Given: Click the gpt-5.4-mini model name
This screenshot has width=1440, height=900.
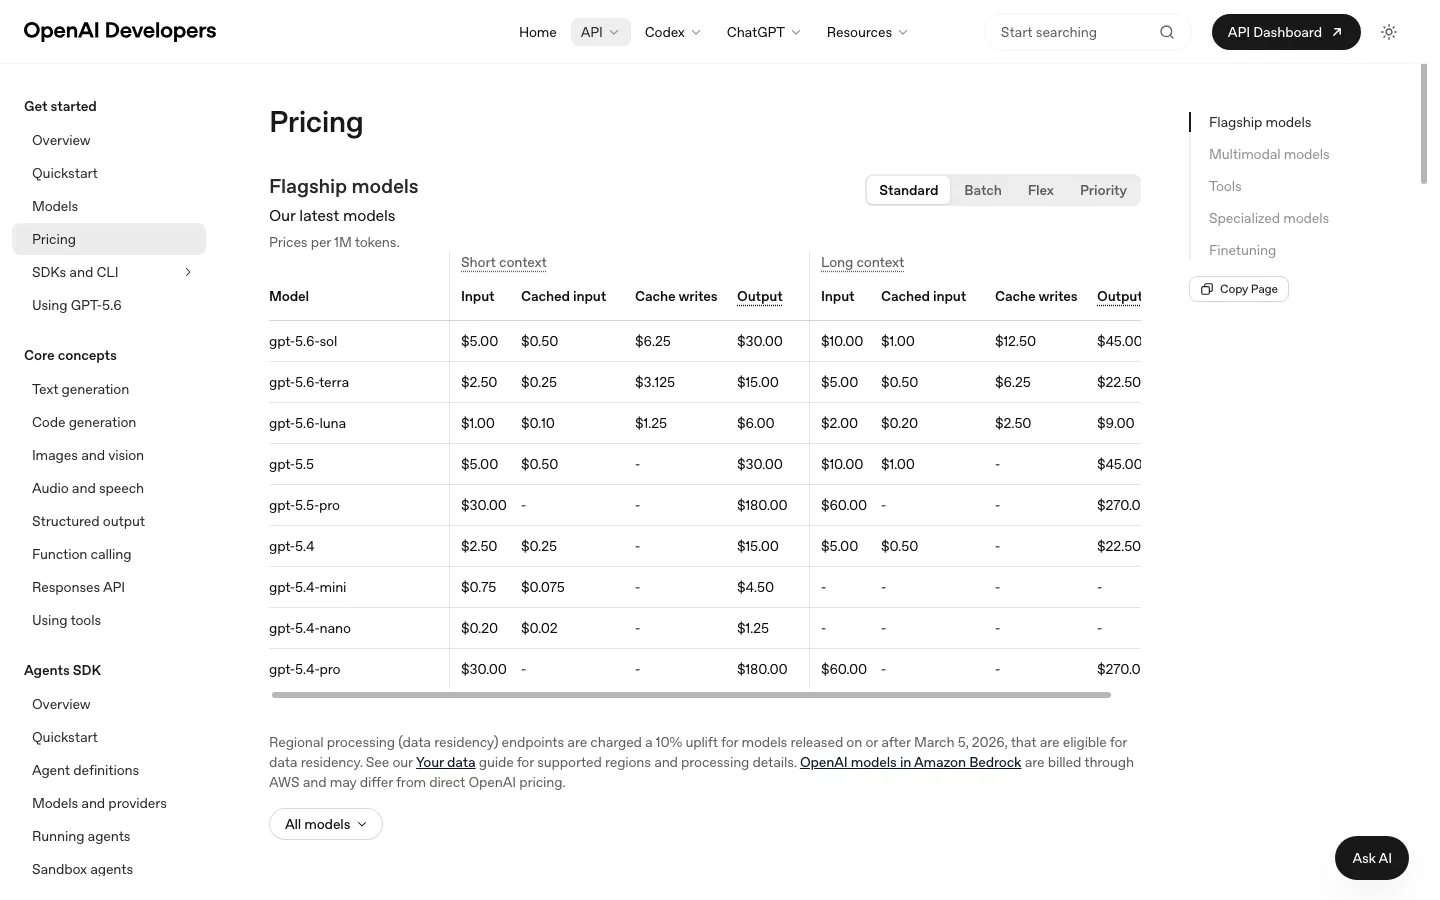Looking at the screenshot, I should (307, 587).
